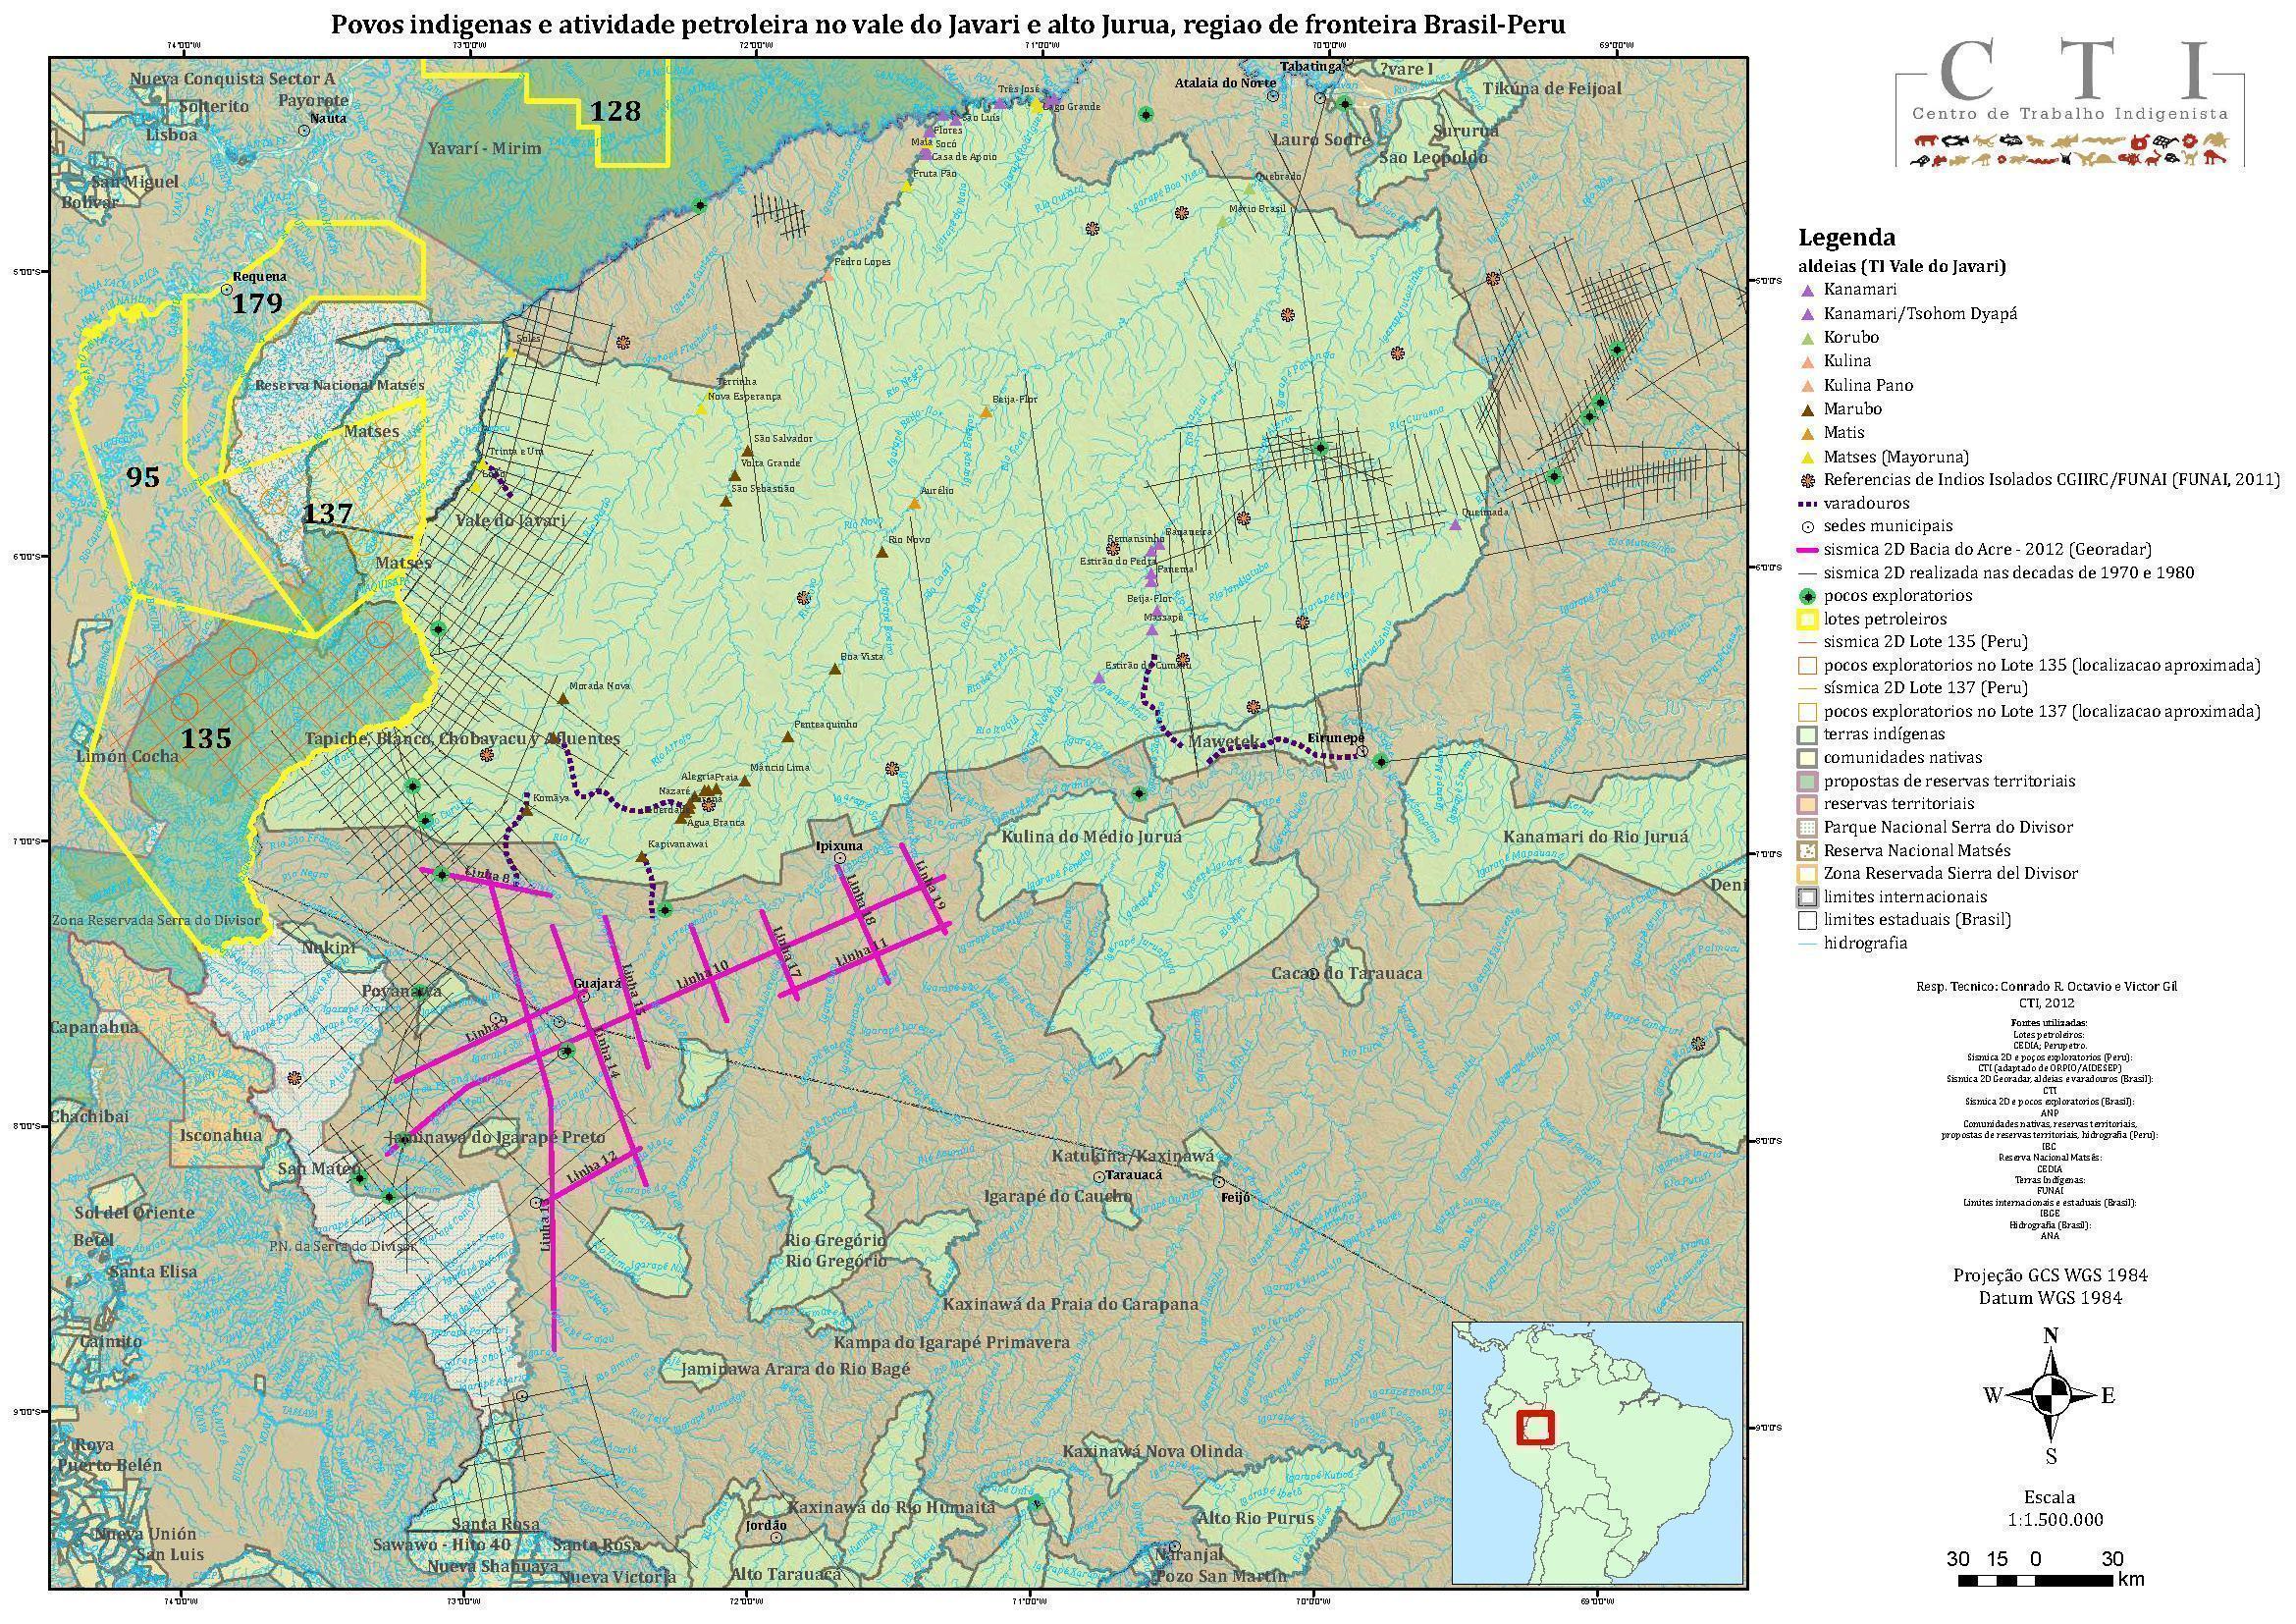This screenshot has height=1624, width=2296.
Task: Click the Matsés (Mayoruna) yellow triangle legend symbol
Action: (1806, 456)
